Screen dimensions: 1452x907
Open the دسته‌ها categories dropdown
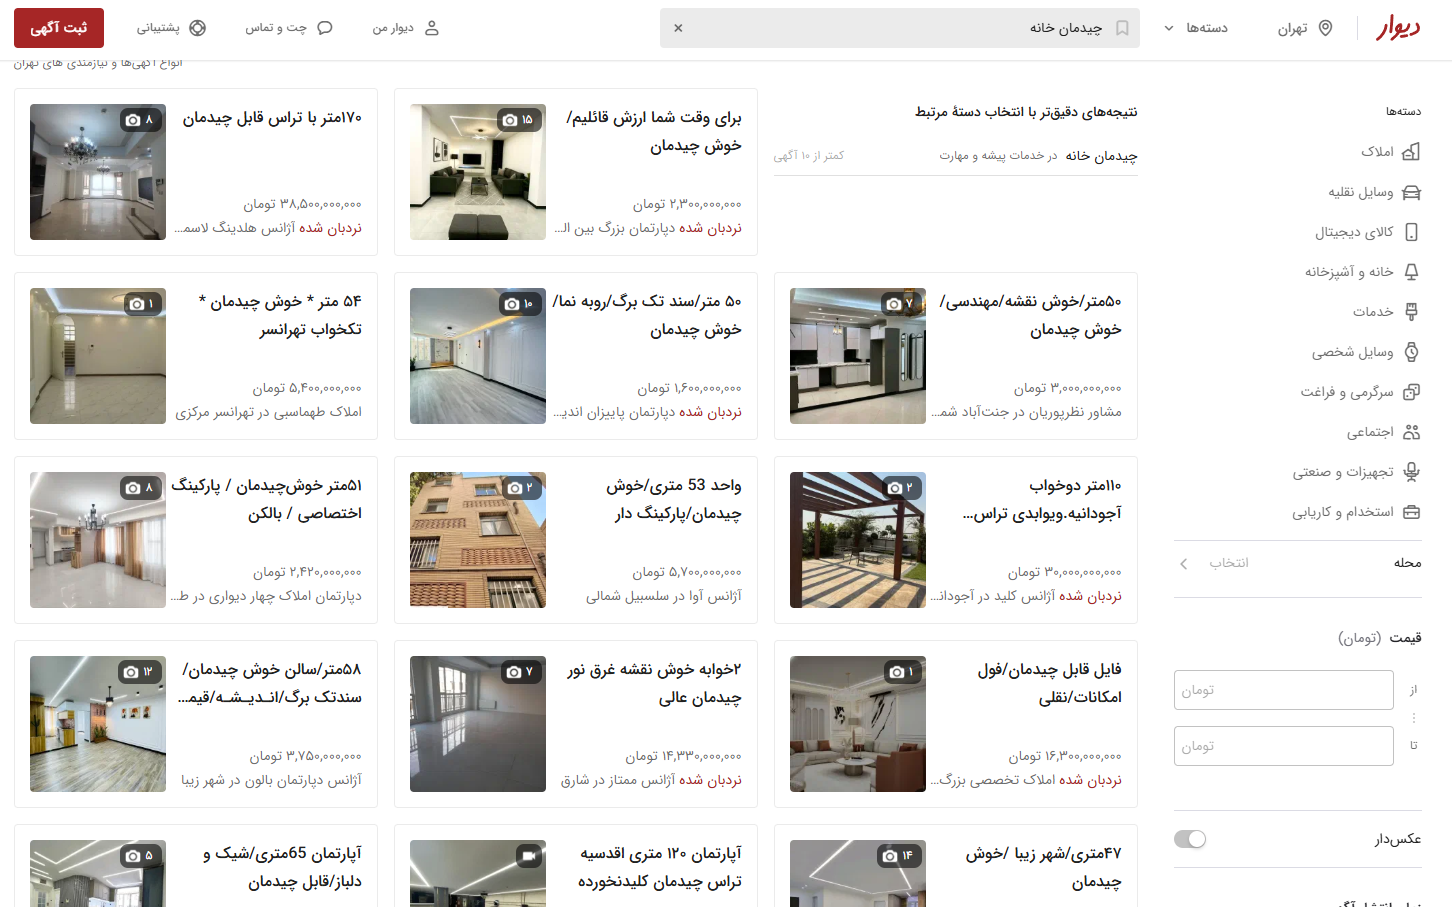(x=1196, y=28)
